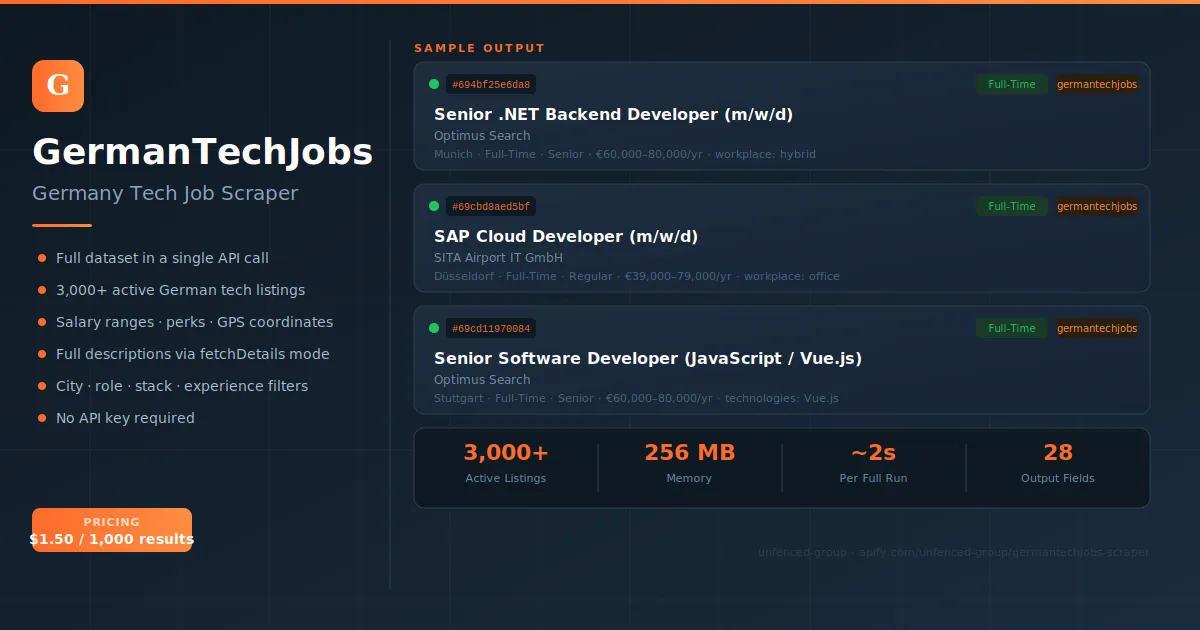Click the orange G logo icon
1200x630 pixels.
(57, 86)
